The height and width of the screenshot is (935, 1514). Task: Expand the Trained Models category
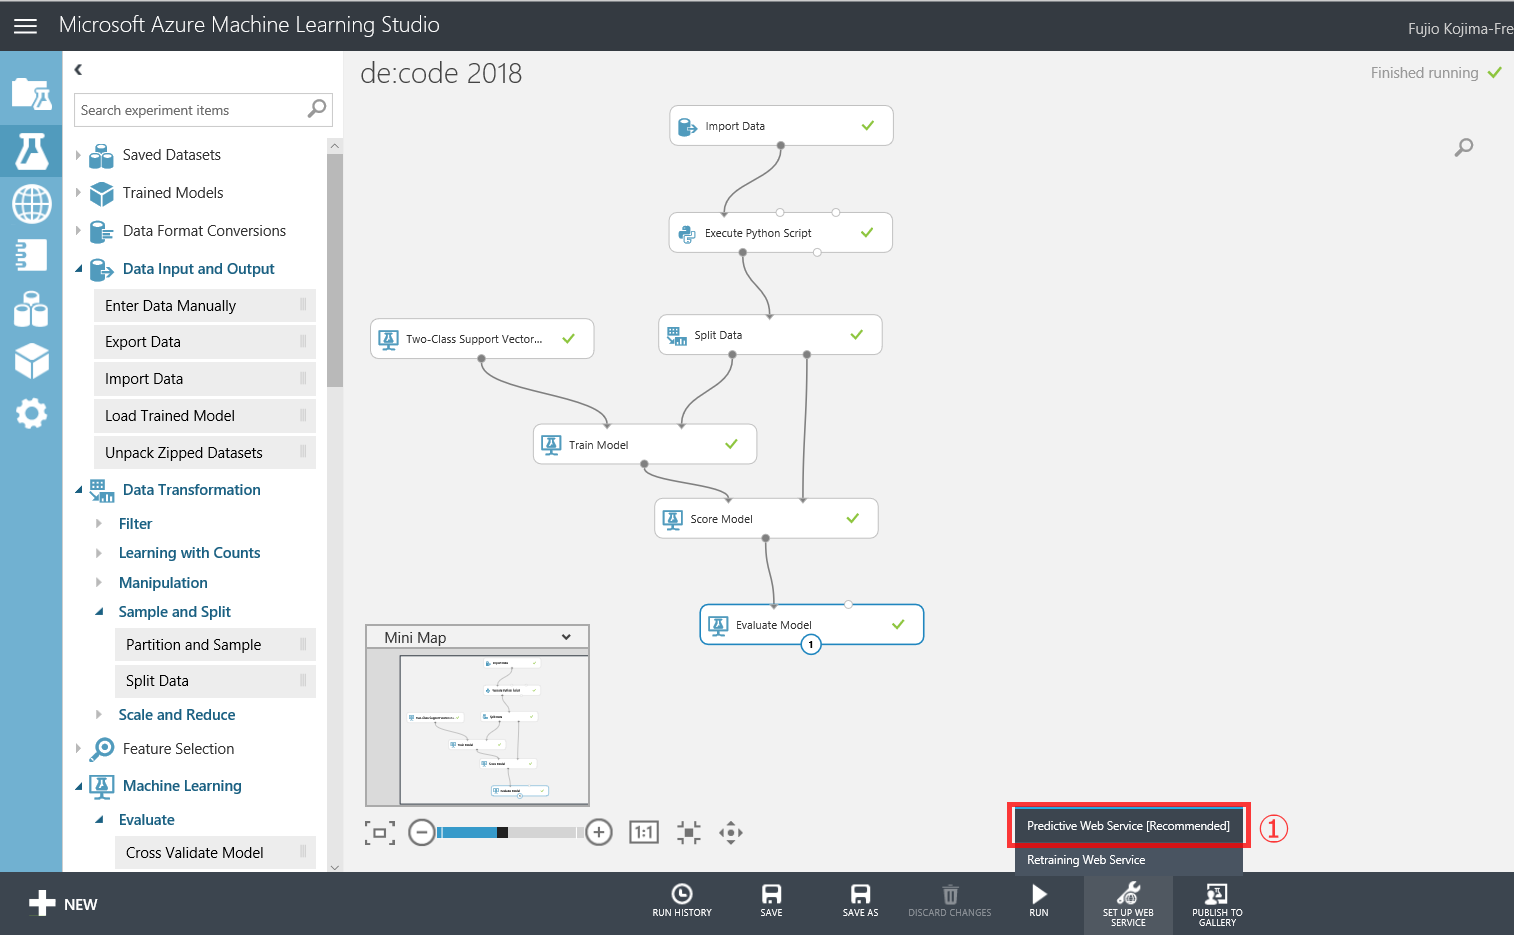78,193
